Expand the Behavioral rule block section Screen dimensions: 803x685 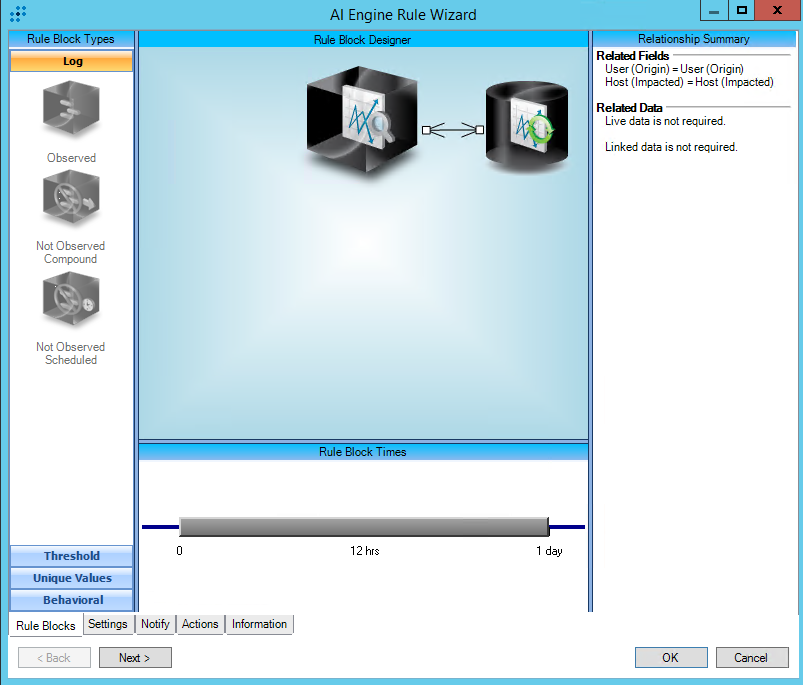[71, 600]
